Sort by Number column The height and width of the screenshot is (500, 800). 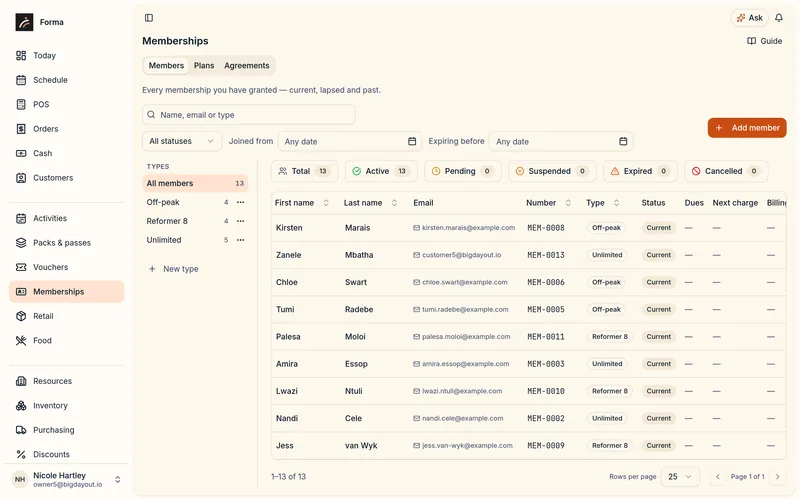click(x=548, y=203)
